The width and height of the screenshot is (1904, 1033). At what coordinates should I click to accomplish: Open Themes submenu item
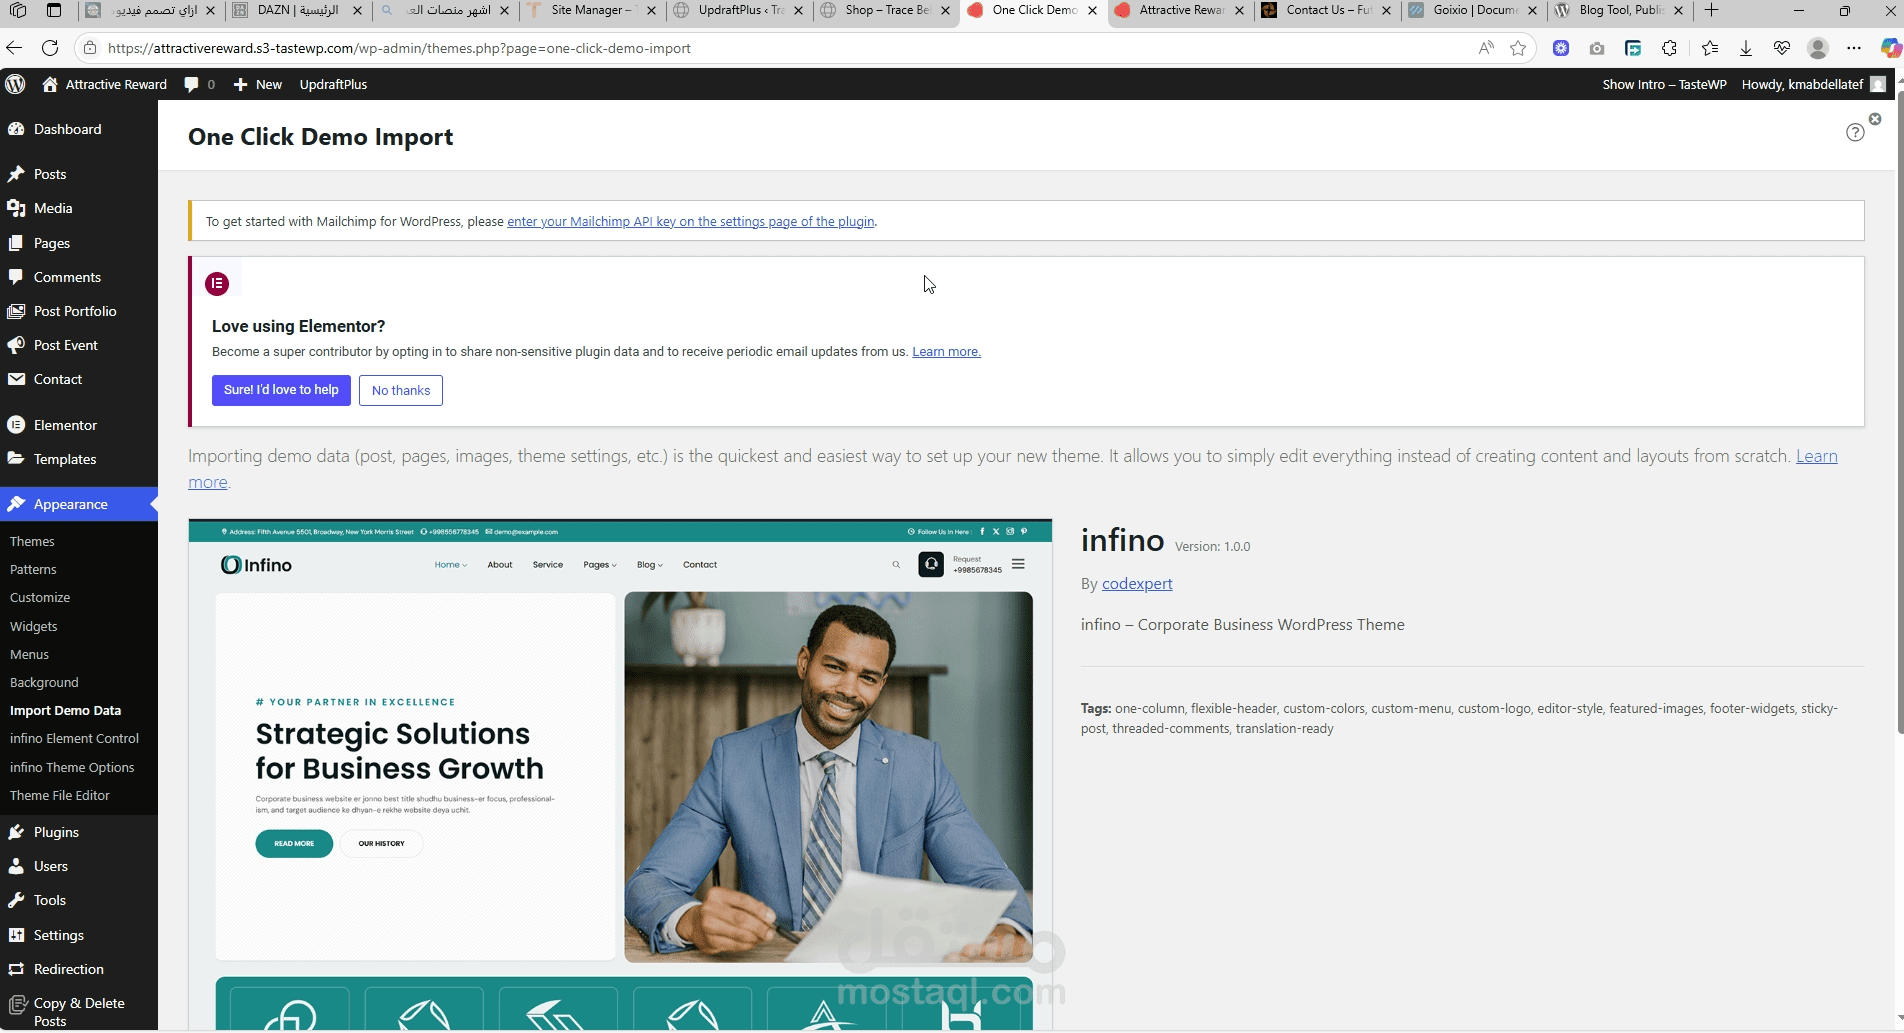[32, 541]
